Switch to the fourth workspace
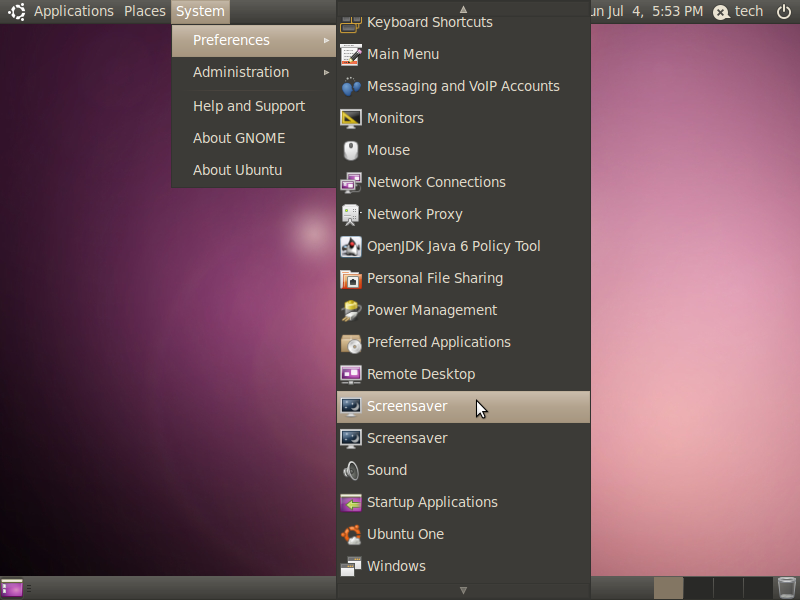This screenshot has height=600, width=800. click(758, 588)
